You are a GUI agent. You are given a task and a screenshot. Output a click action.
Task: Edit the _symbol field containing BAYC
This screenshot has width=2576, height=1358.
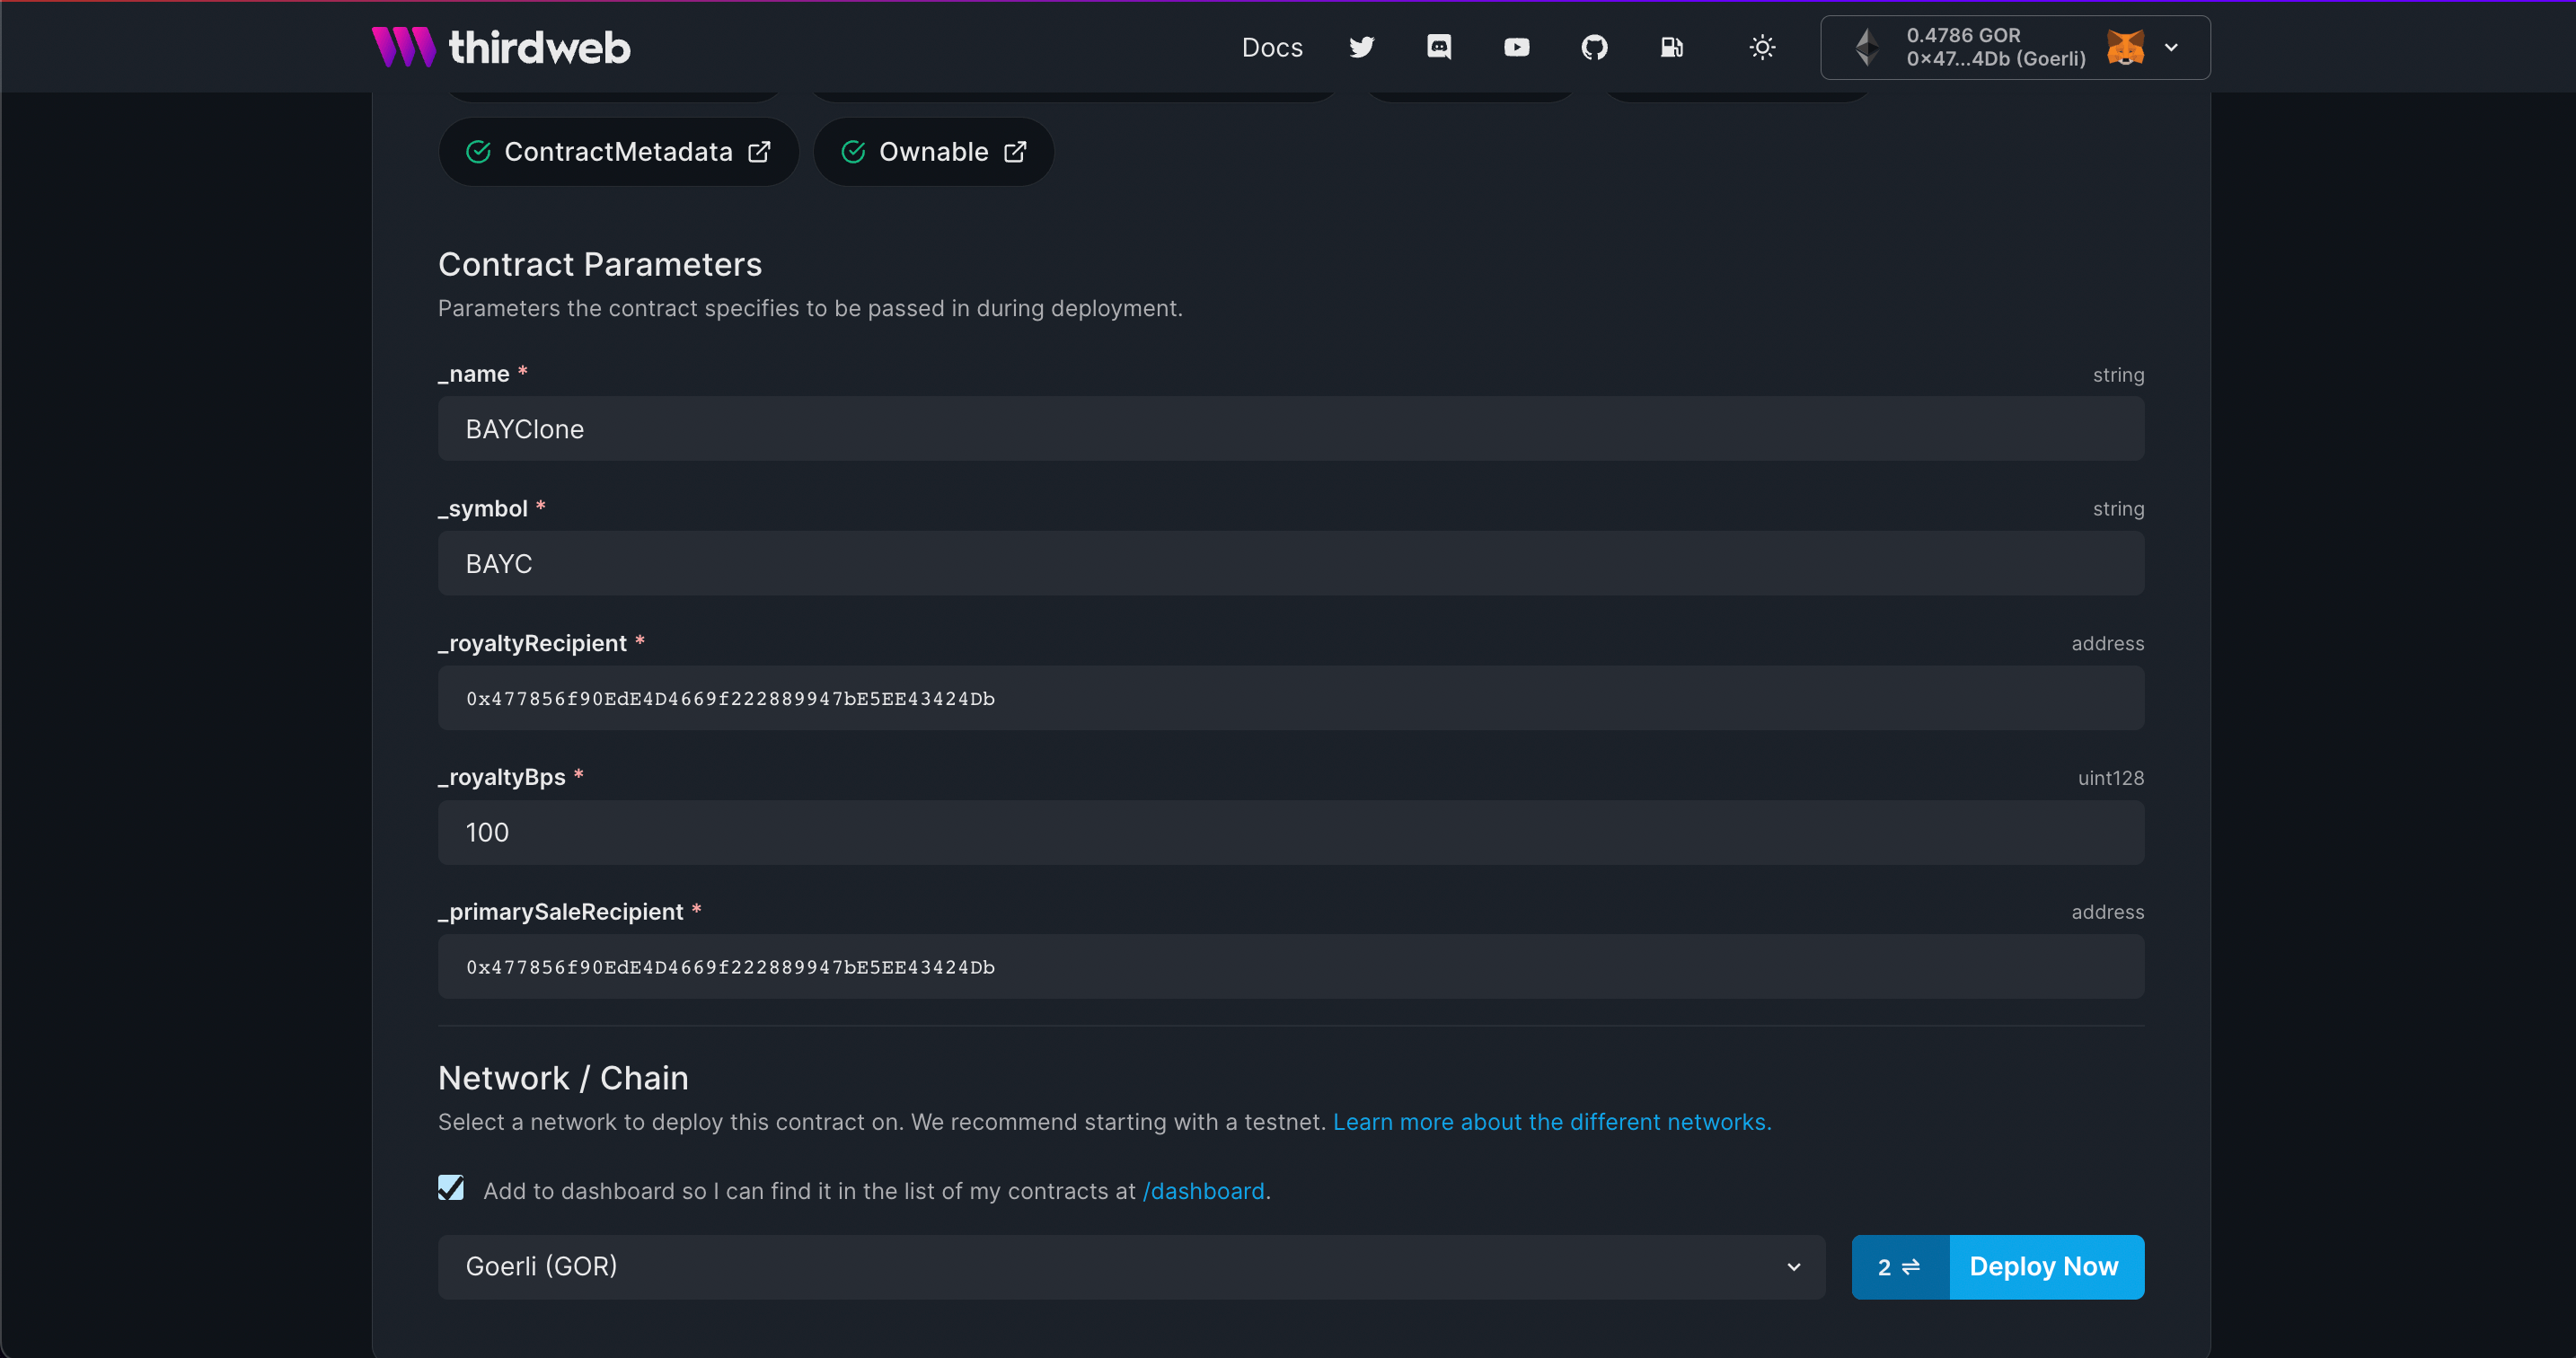(x=1290, y=563)
